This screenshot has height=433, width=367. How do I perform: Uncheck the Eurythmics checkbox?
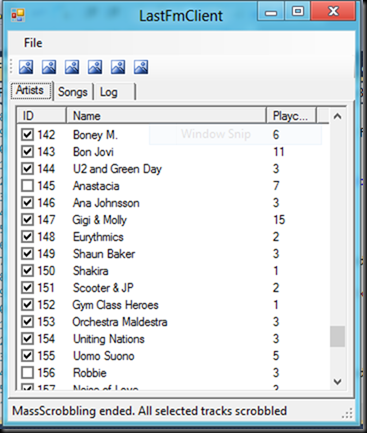click(x=27, y=237)
